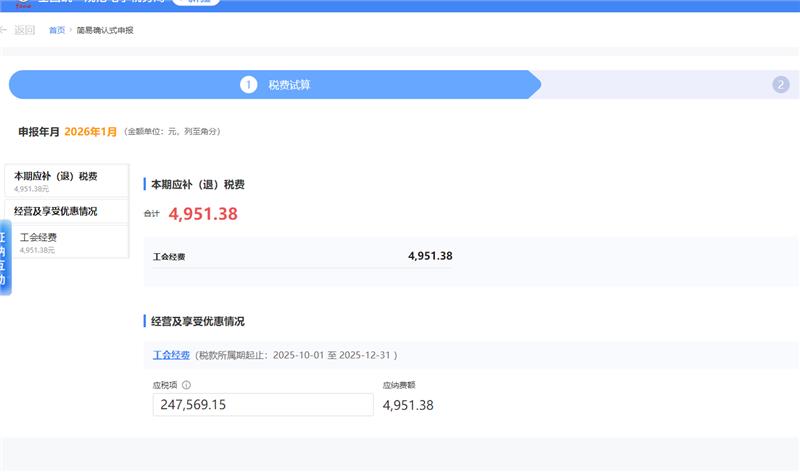Open the 征纳互动 floating side panel
Viewport: 800px width, 472px height.
click(x=3, y=258)
